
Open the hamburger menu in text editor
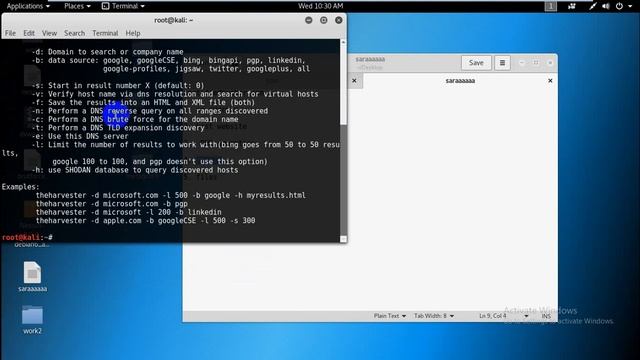pyautogui.click(x=502, y=63)
